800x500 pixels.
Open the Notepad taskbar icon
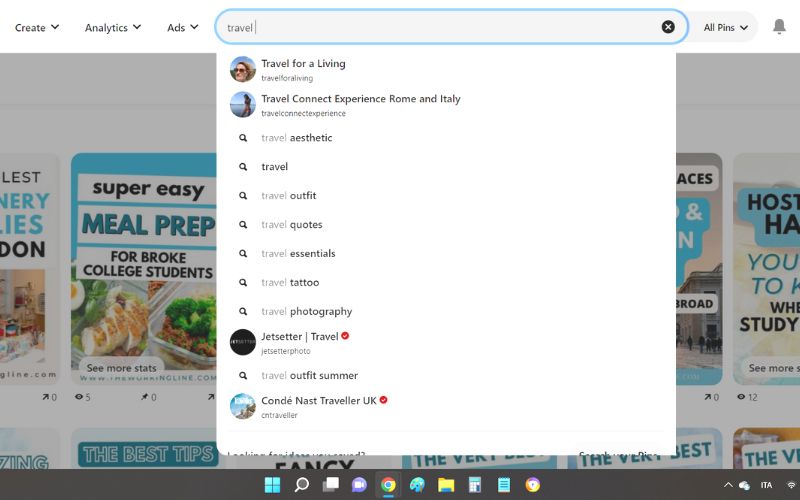(504, 485)
